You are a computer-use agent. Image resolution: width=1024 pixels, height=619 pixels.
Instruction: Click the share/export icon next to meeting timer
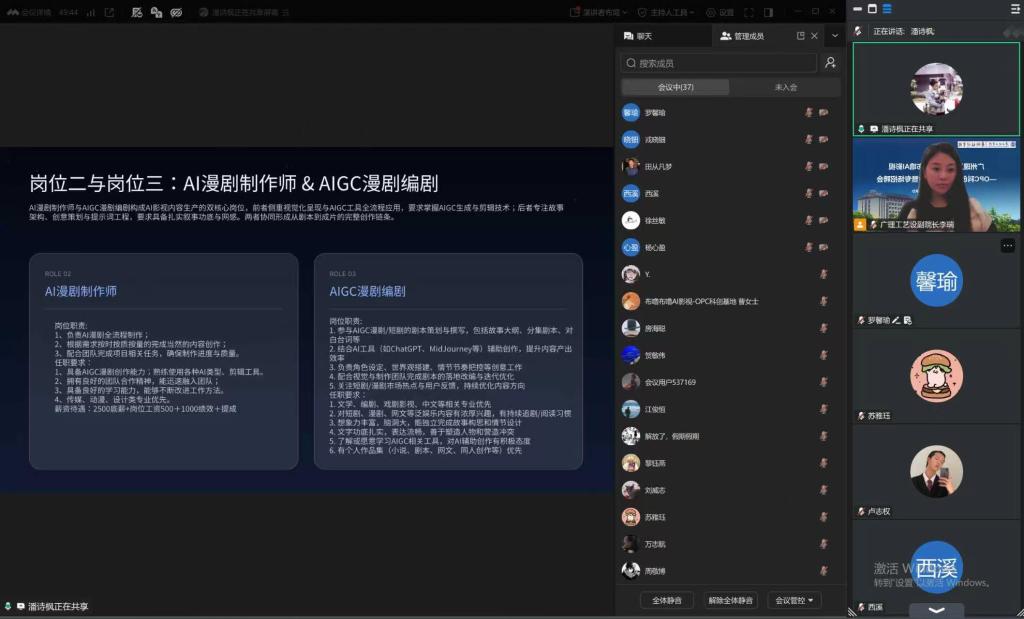click(x=109, y=12)
